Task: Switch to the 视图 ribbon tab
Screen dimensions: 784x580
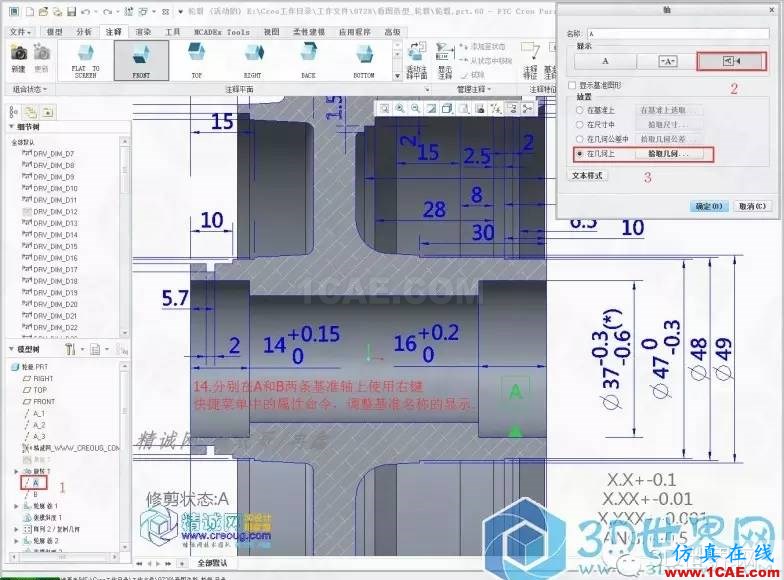Action: click(272, 32)
